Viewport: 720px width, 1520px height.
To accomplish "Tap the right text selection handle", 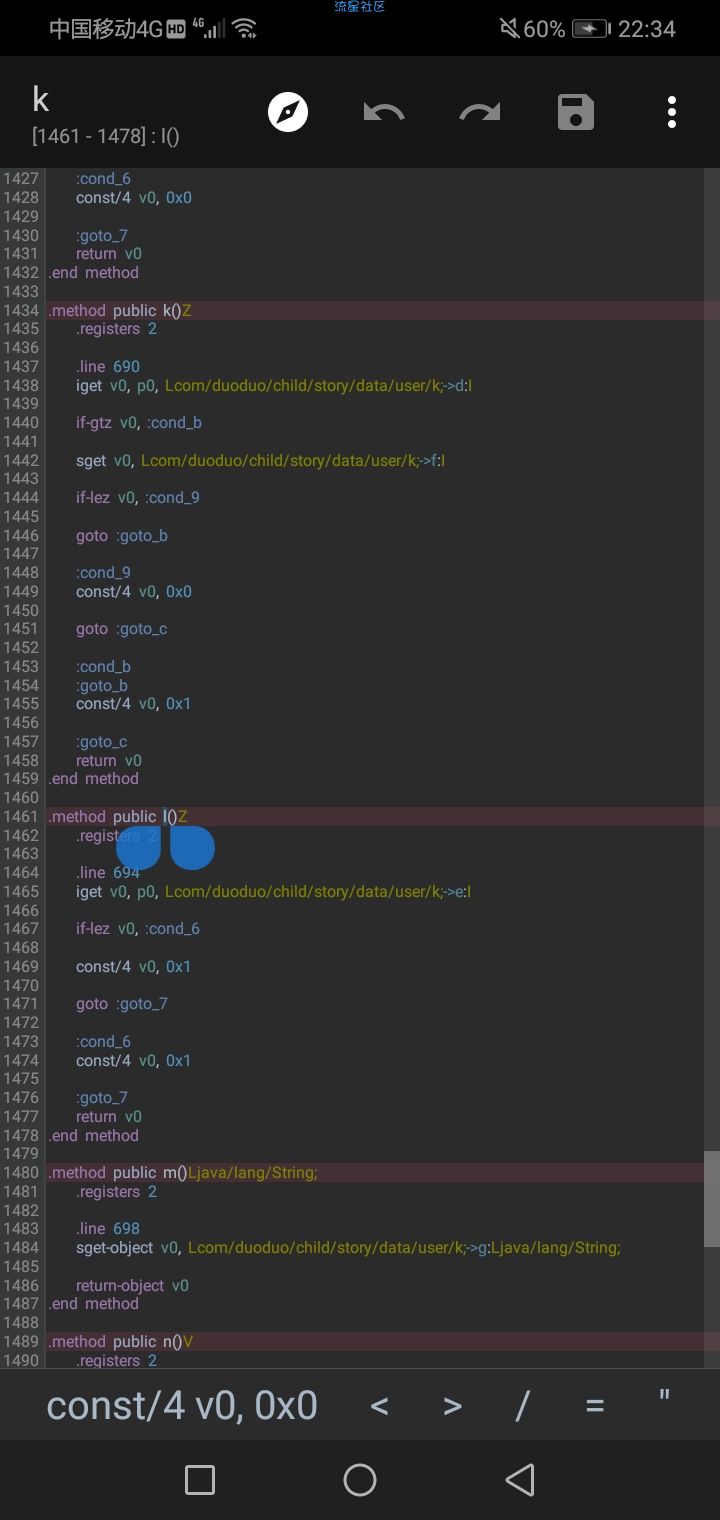I will point(192,846).
